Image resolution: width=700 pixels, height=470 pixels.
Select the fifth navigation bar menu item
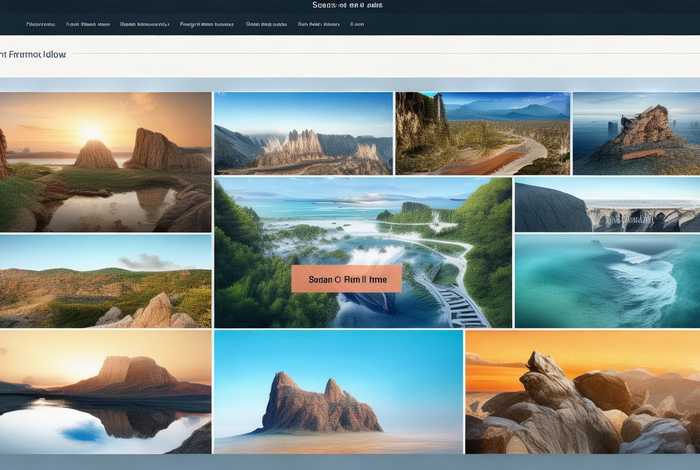point(268,23)
